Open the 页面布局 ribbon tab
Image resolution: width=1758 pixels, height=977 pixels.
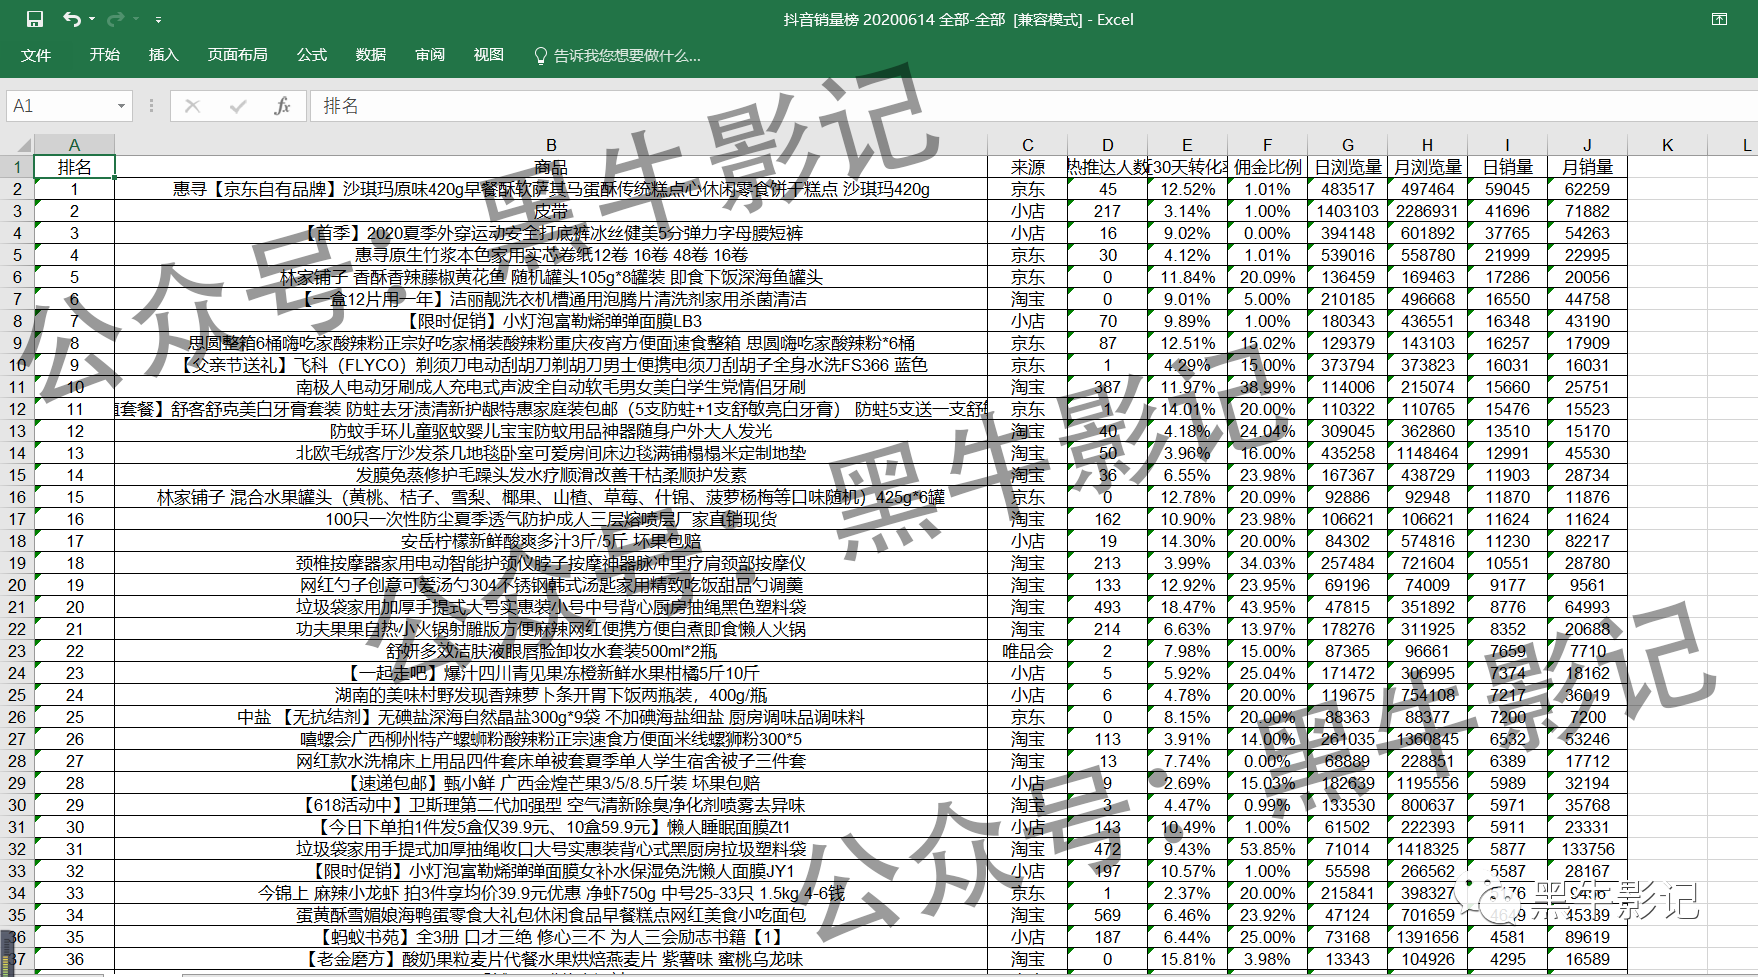tap(237, 55)
